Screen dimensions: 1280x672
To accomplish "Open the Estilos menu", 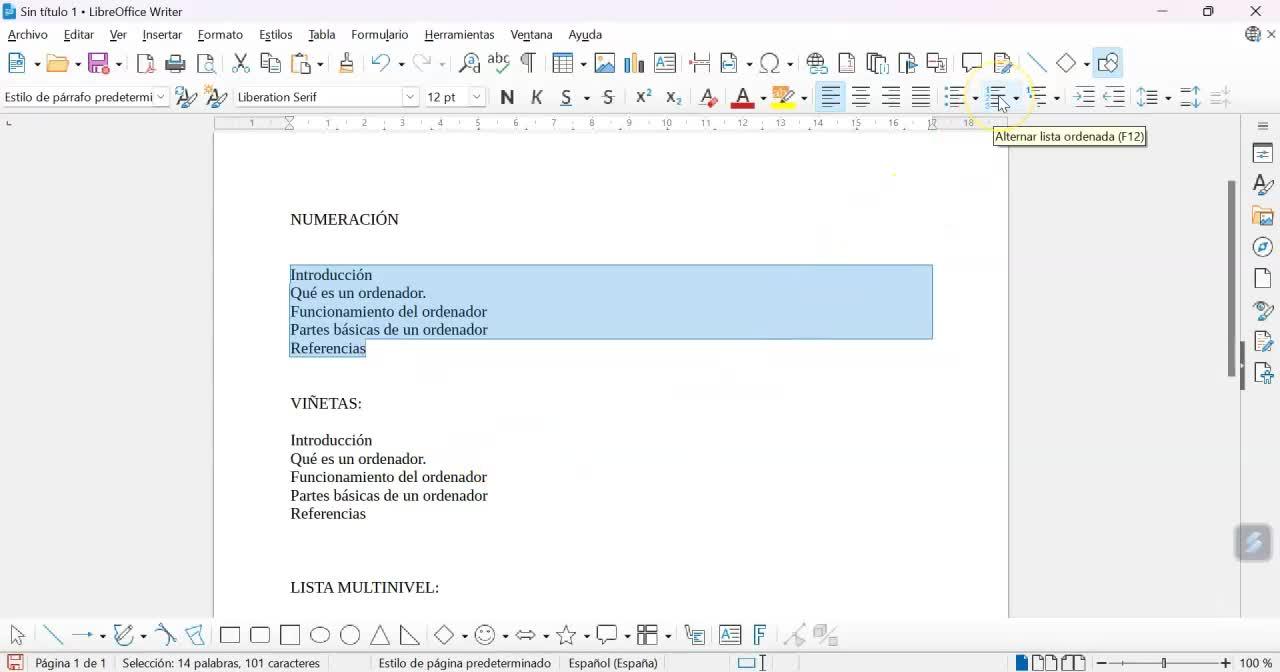I will (276, 35).
